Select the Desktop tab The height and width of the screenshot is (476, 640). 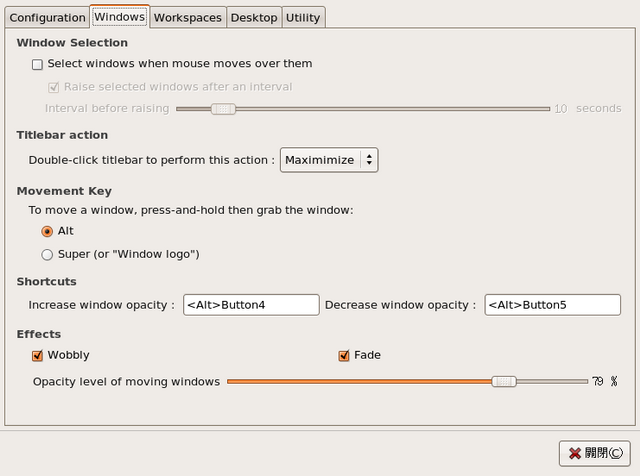254,18
